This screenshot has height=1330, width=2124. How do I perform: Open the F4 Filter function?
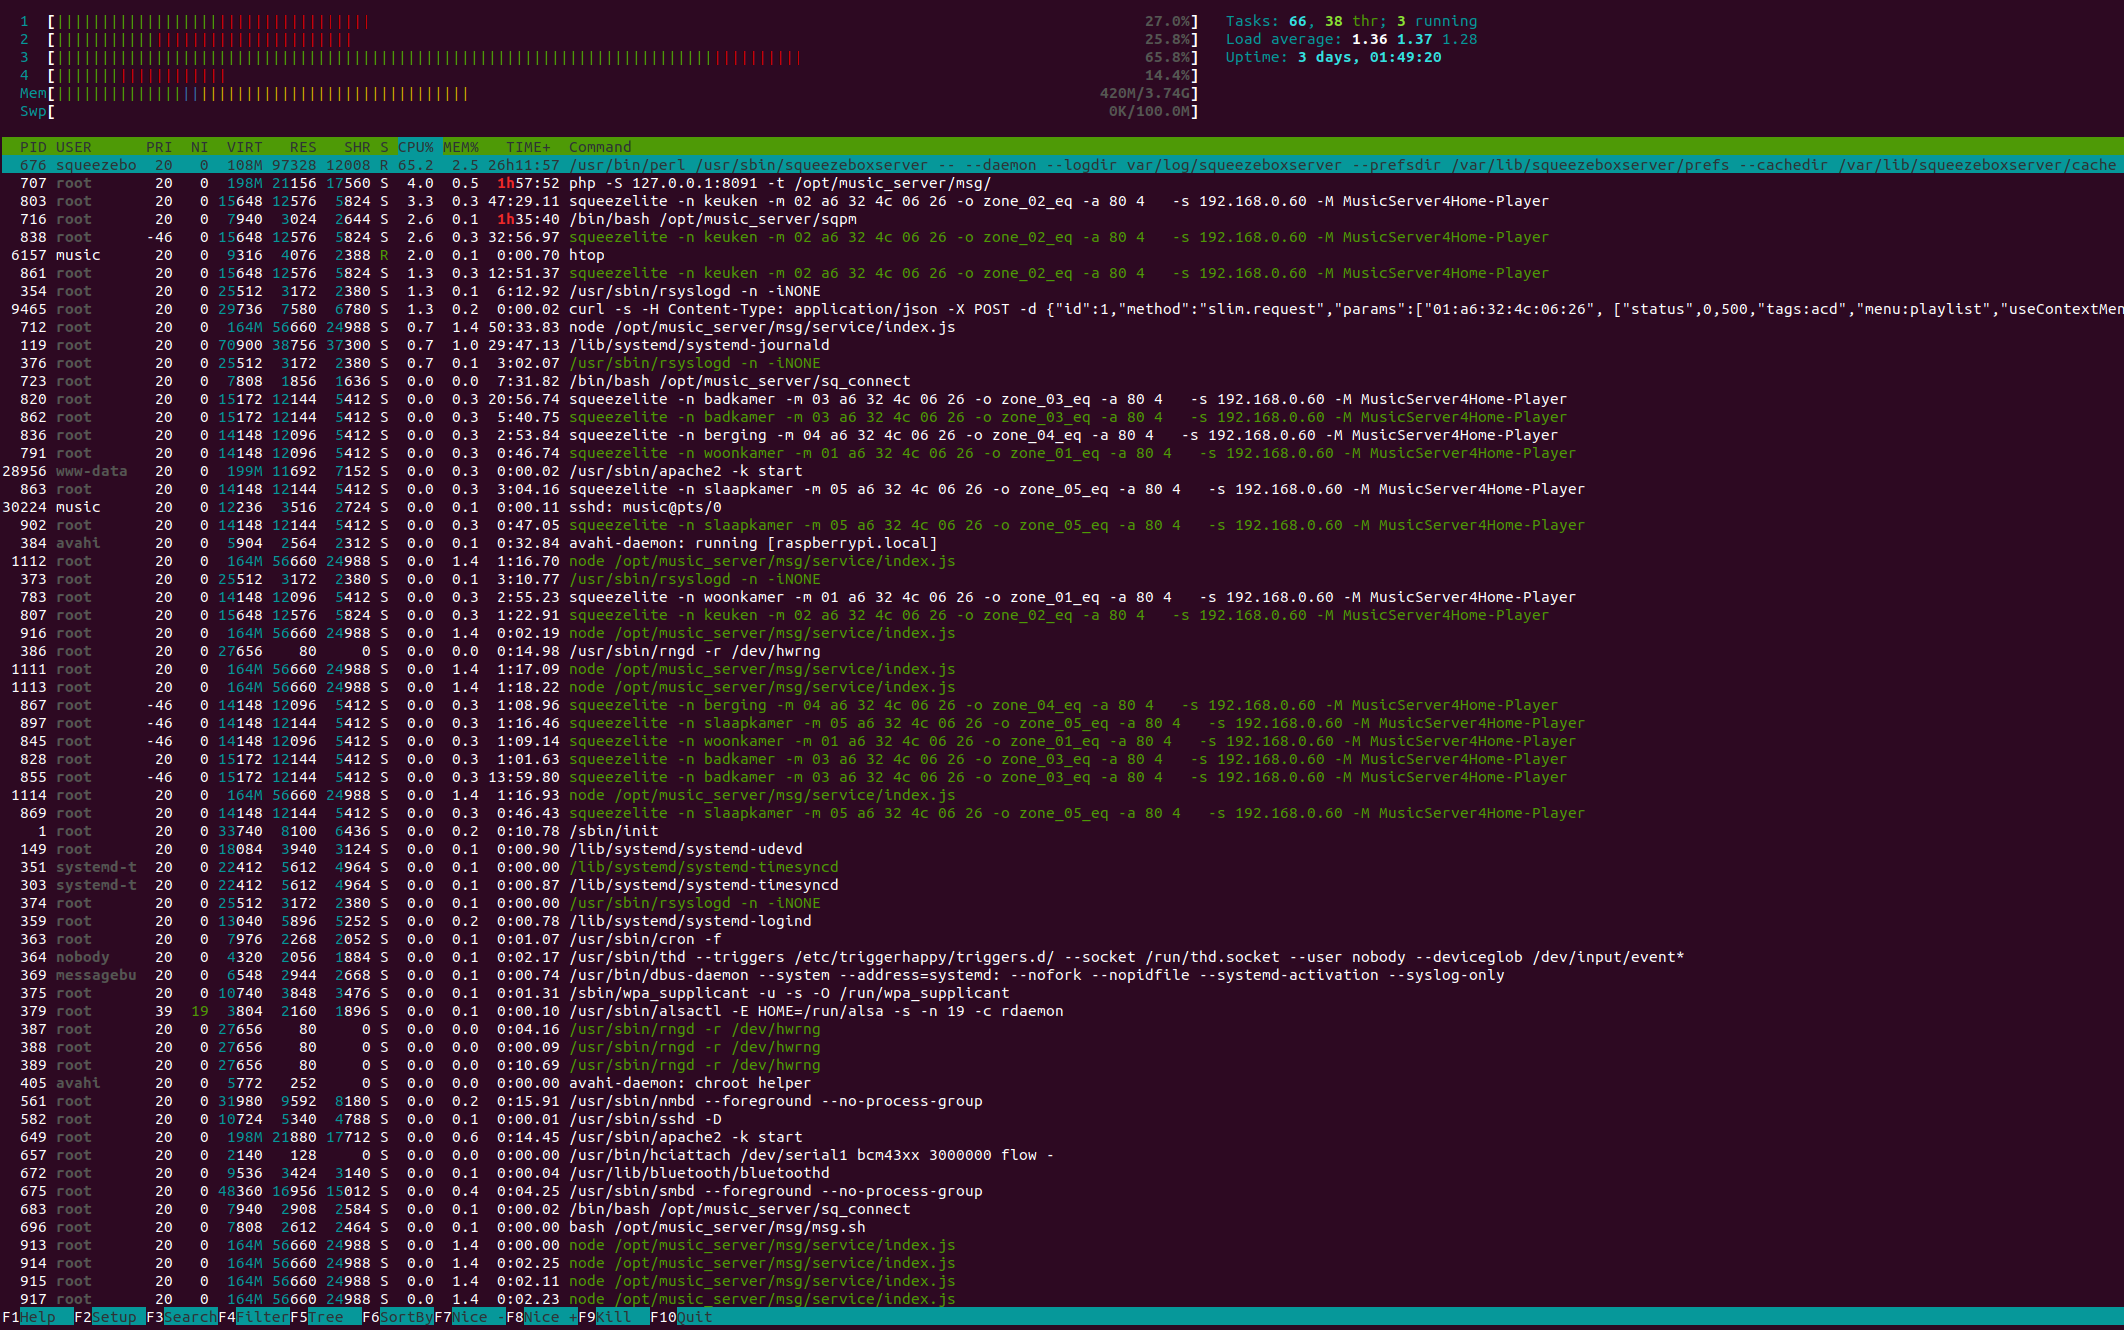click(262, 1317)
